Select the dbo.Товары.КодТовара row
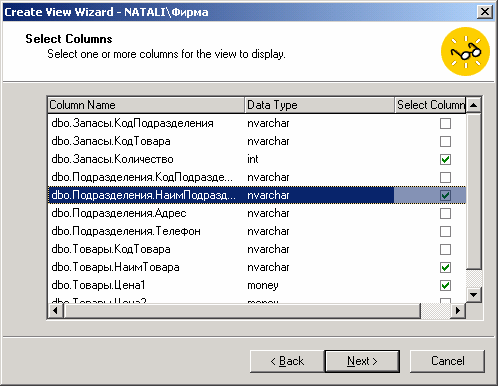The width and height of the screenshot is (498, 386). pyautogui.click(x=257, y=249)
